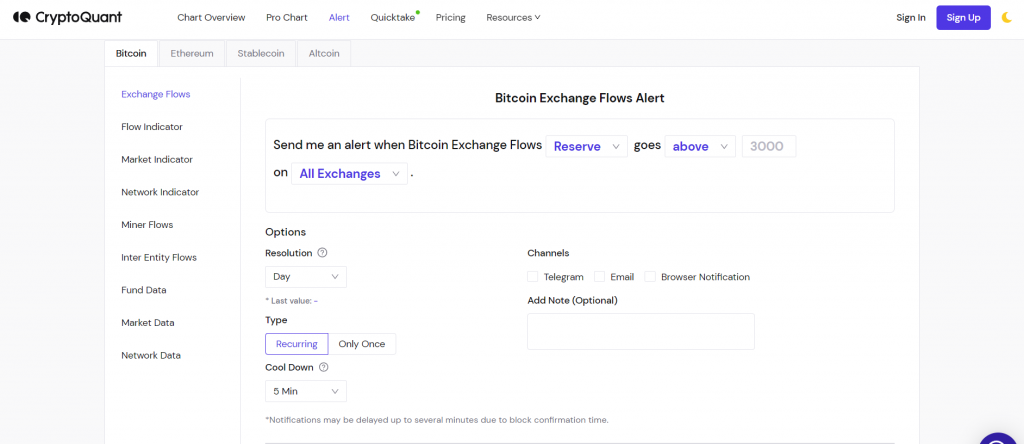Select Only Once alert type
1024x444 pixels.
tap(362, 344)
